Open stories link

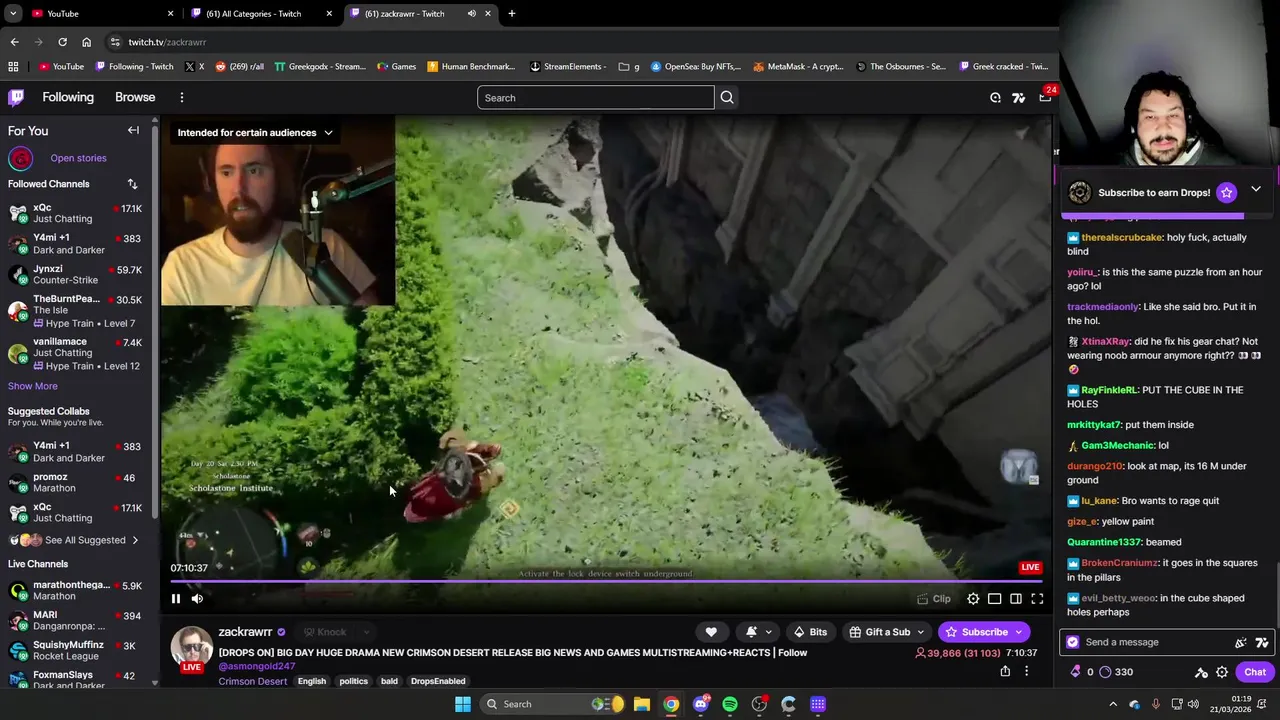tap(78, 158)
